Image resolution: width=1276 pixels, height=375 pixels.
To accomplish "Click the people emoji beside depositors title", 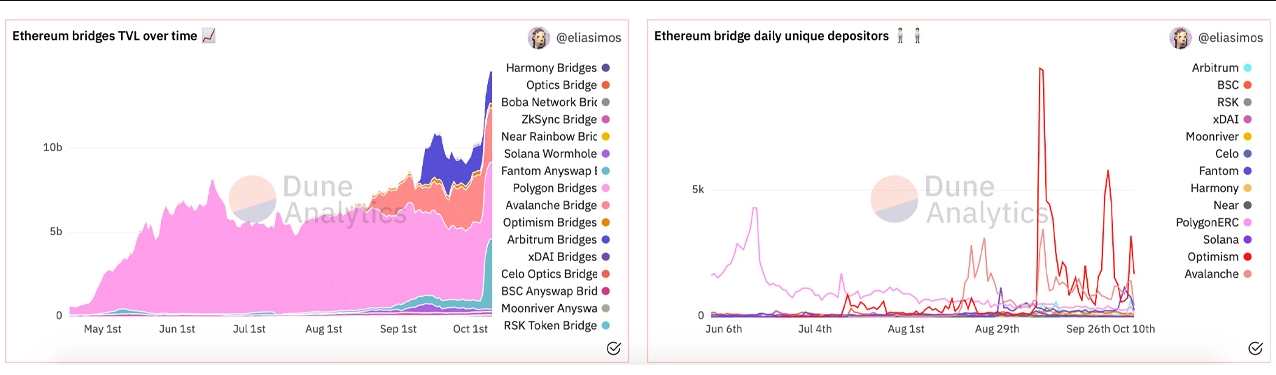I will tap(909, 36).
